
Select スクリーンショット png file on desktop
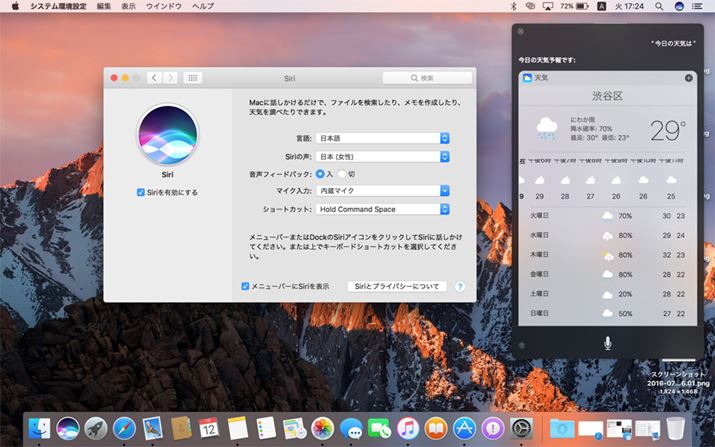click(x=678, y=382)
